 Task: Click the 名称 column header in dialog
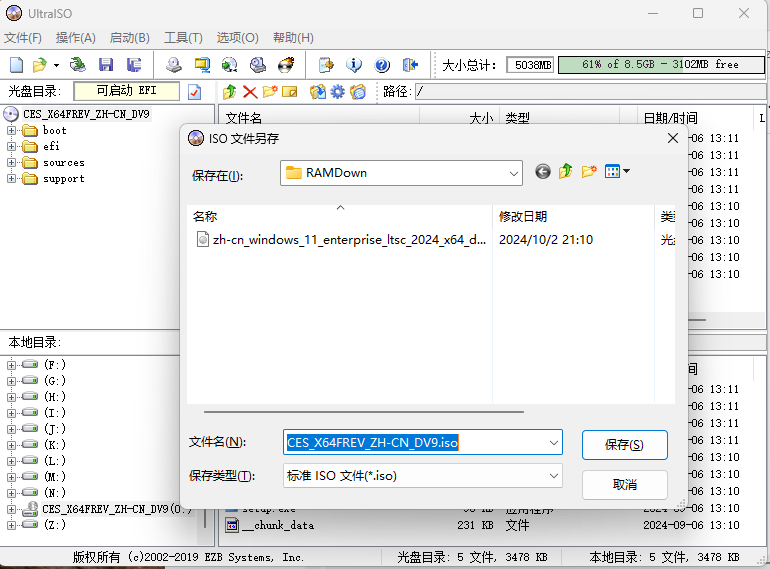point(339,217)
